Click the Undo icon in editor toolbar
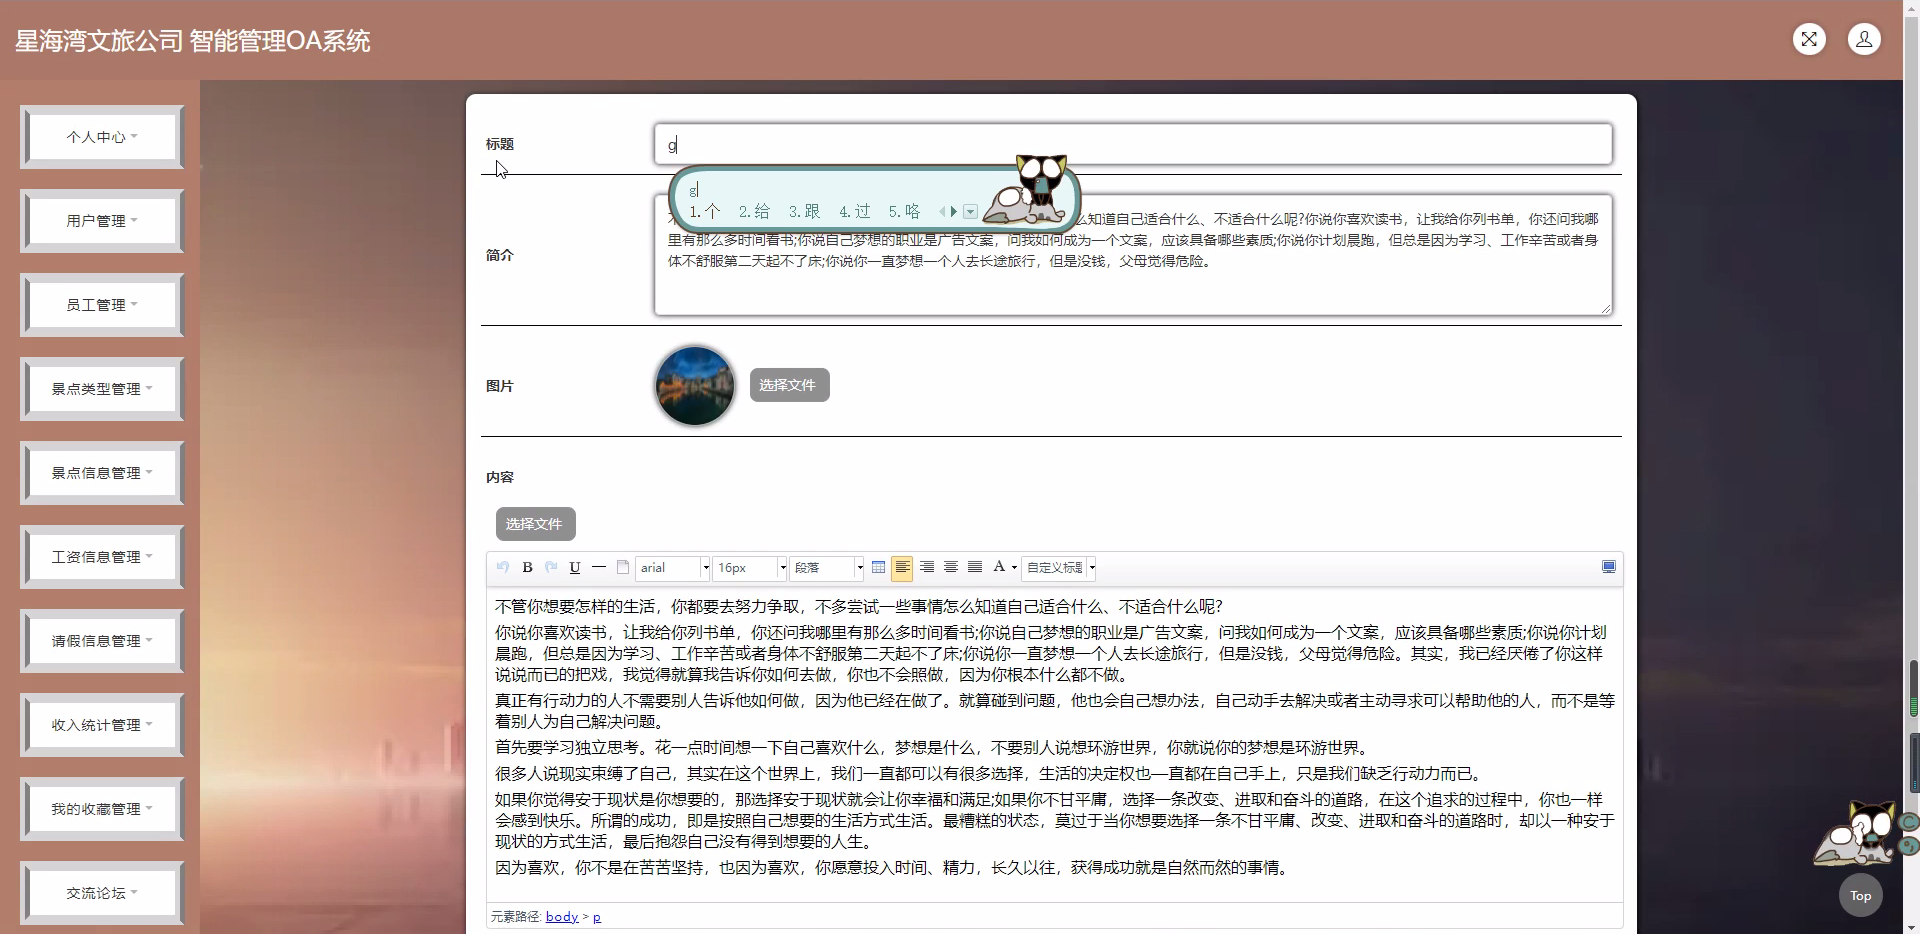This screenshot has width=1920, height=934. pos(502,567)
